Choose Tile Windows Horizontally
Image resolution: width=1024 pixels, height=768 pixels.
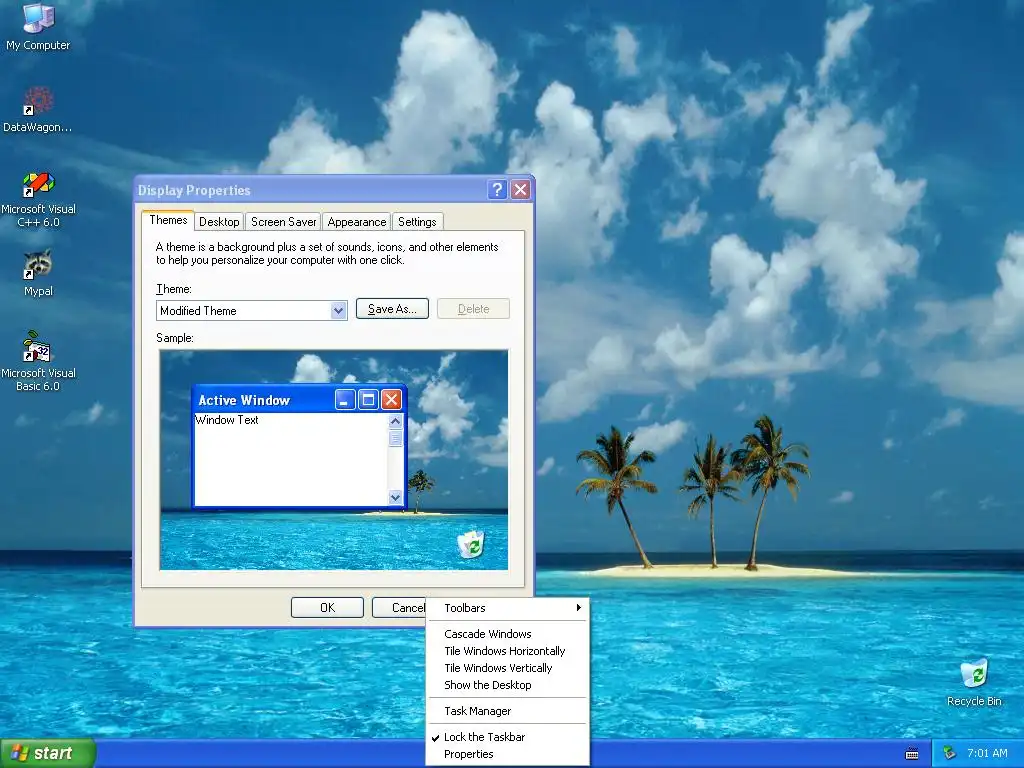pyautogui.click(x=507, y=651)
